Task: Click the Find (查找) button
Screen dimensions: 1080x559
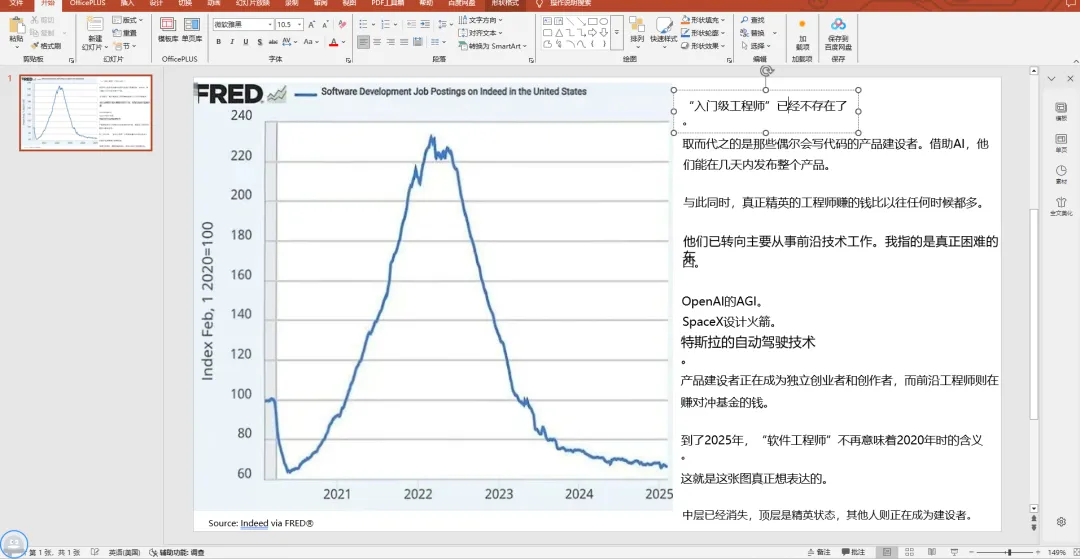Action: click(753, 20)
